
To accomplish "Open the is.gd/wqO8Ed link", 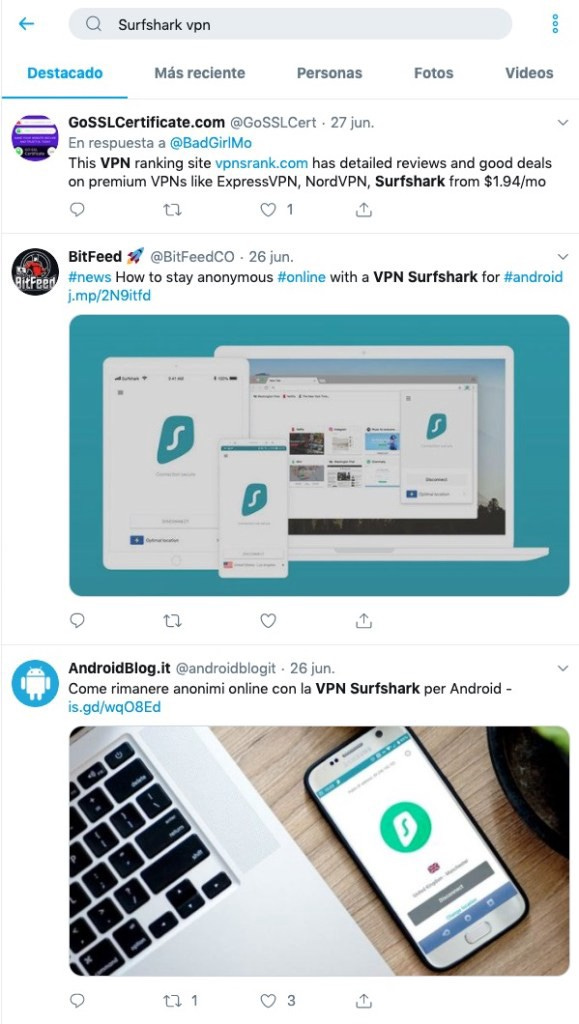I will (x=114, y=707).
